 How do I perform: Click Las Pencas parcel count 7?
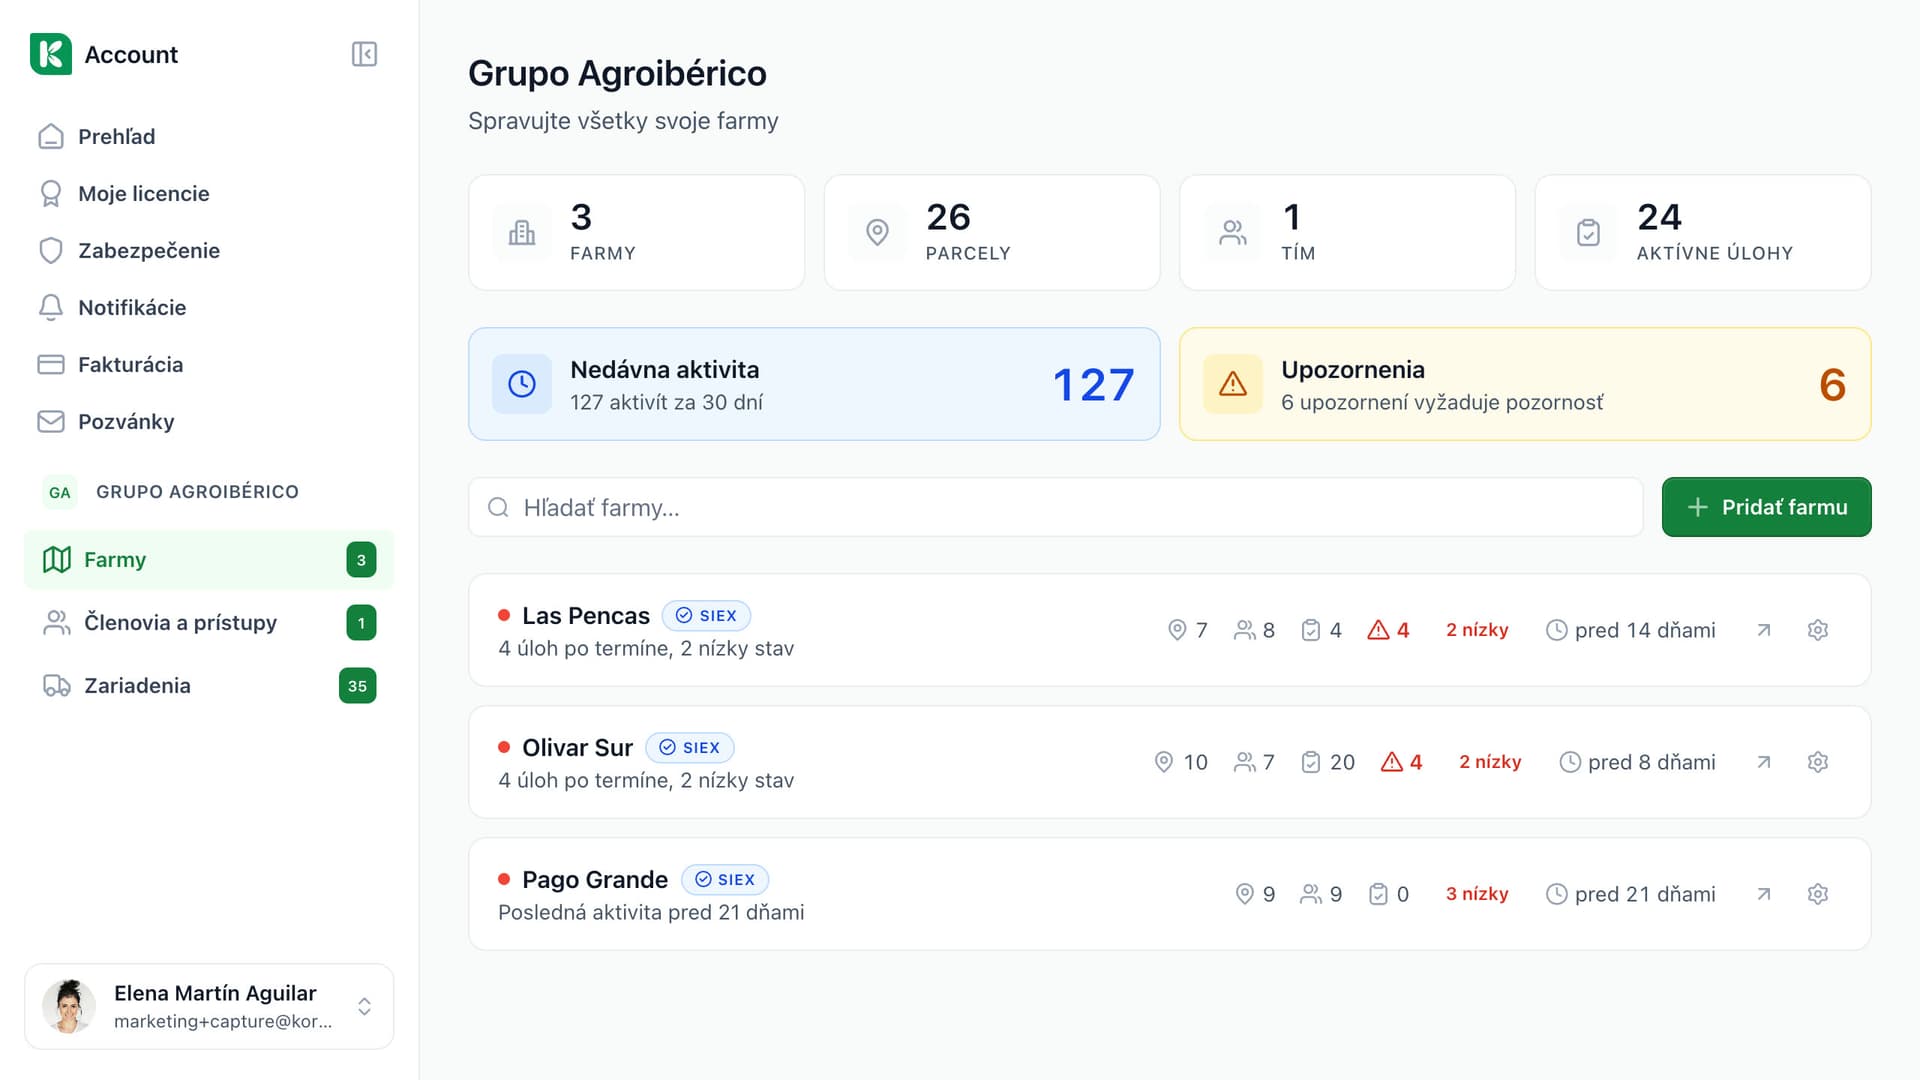pos(1188,630)
